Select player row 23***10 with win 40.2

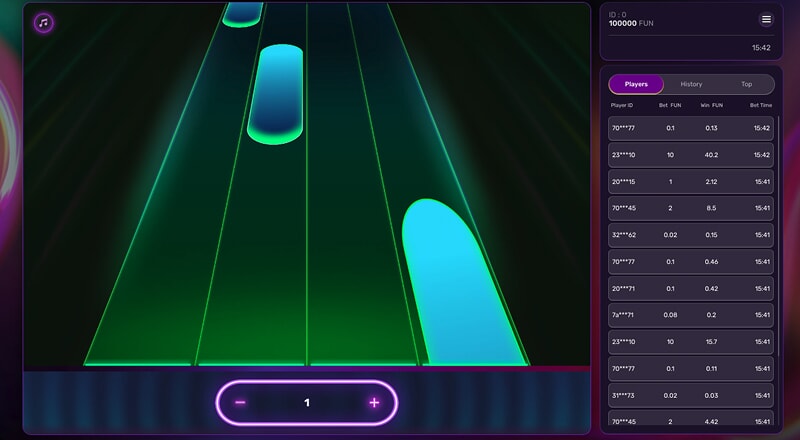pyautogui.click(x=690, y=155)
